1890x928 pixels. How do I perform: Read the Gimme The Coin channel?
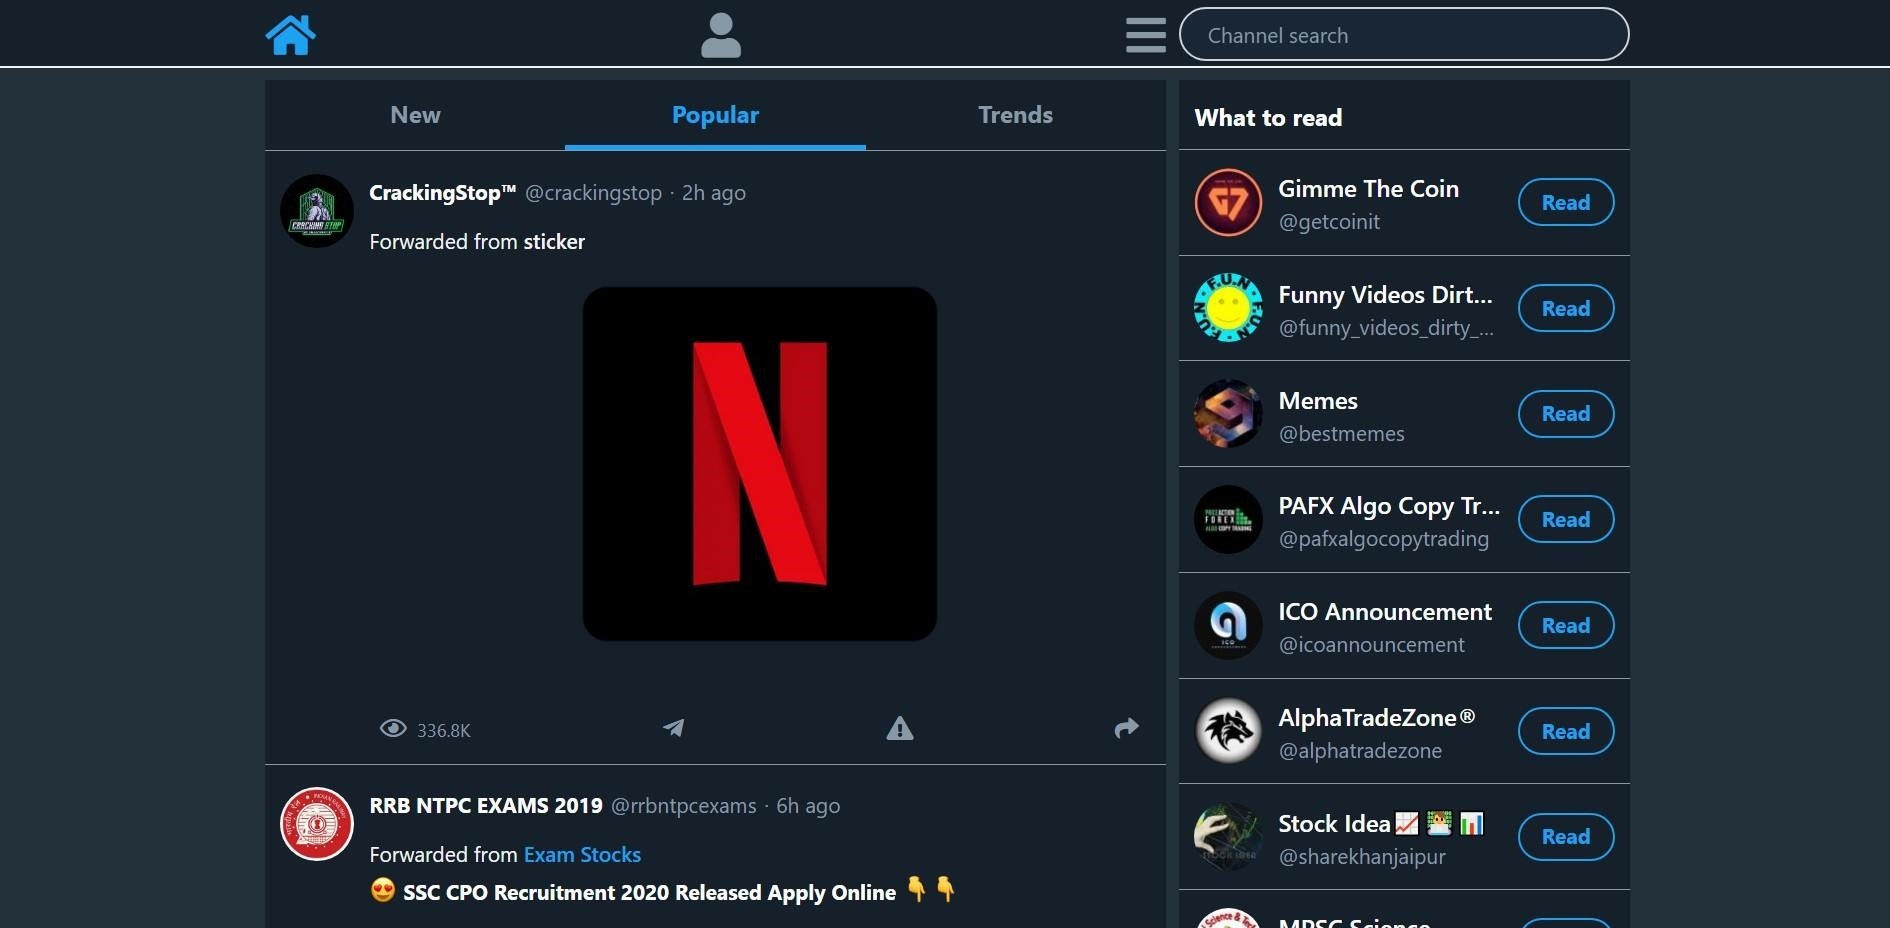(1566, 203)
